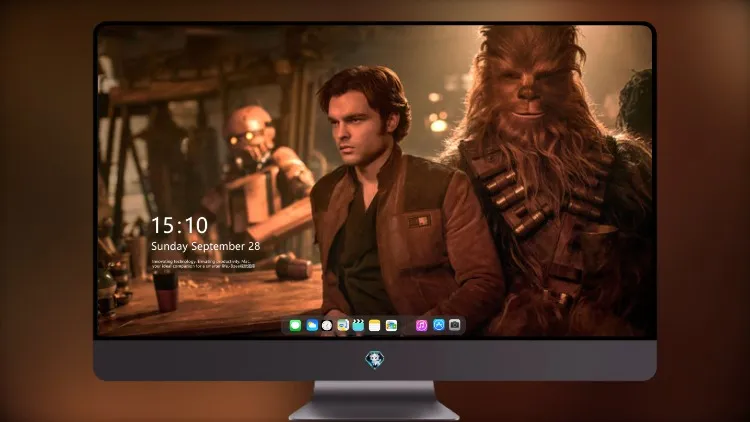This screenshot has width=750, height=422.
Task: Open the teal clapperboard video app
Action: pos(359,326)
